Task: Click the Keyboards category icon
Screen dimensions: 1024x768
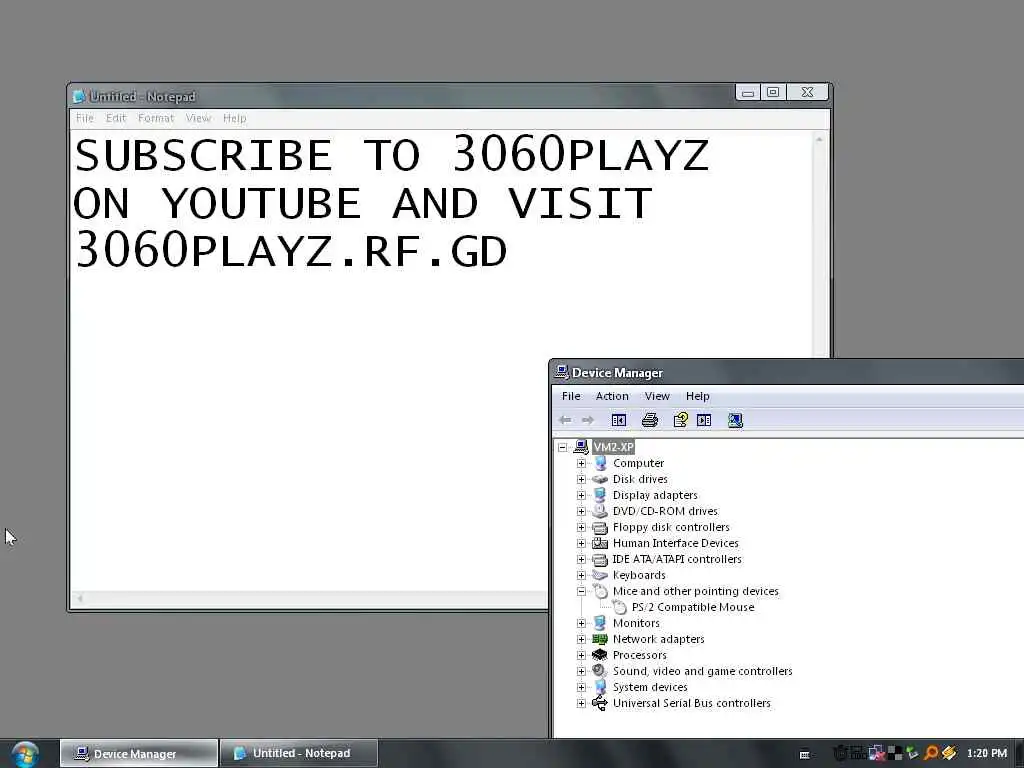Action: (600, 575)
